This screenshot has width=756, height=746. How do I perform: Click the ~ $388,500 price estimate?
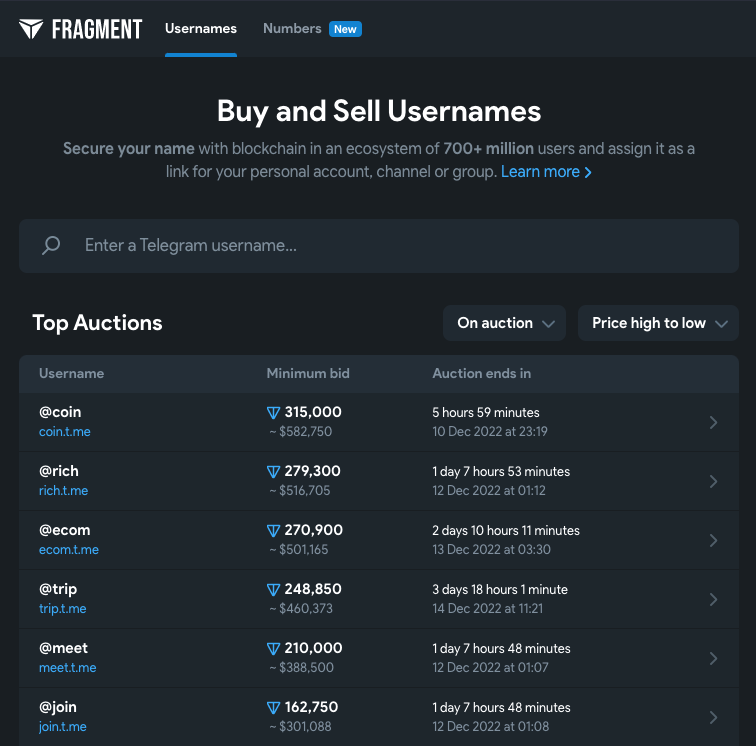point(301,668)
